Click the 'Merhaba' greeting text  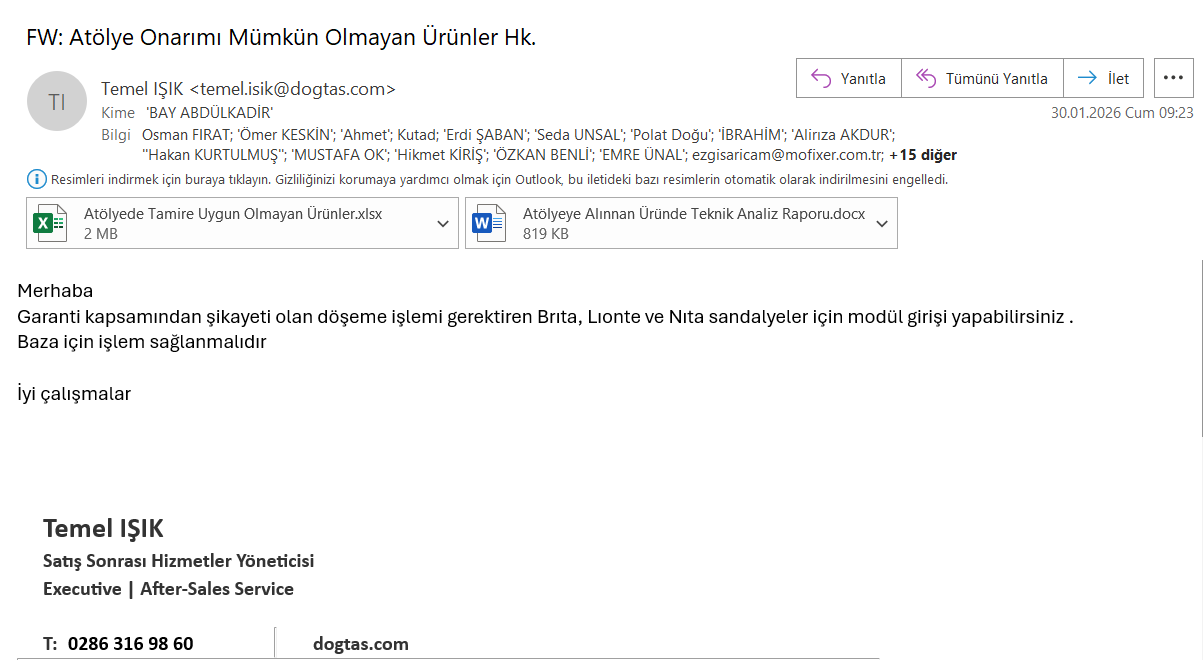(x=55, y=291)
